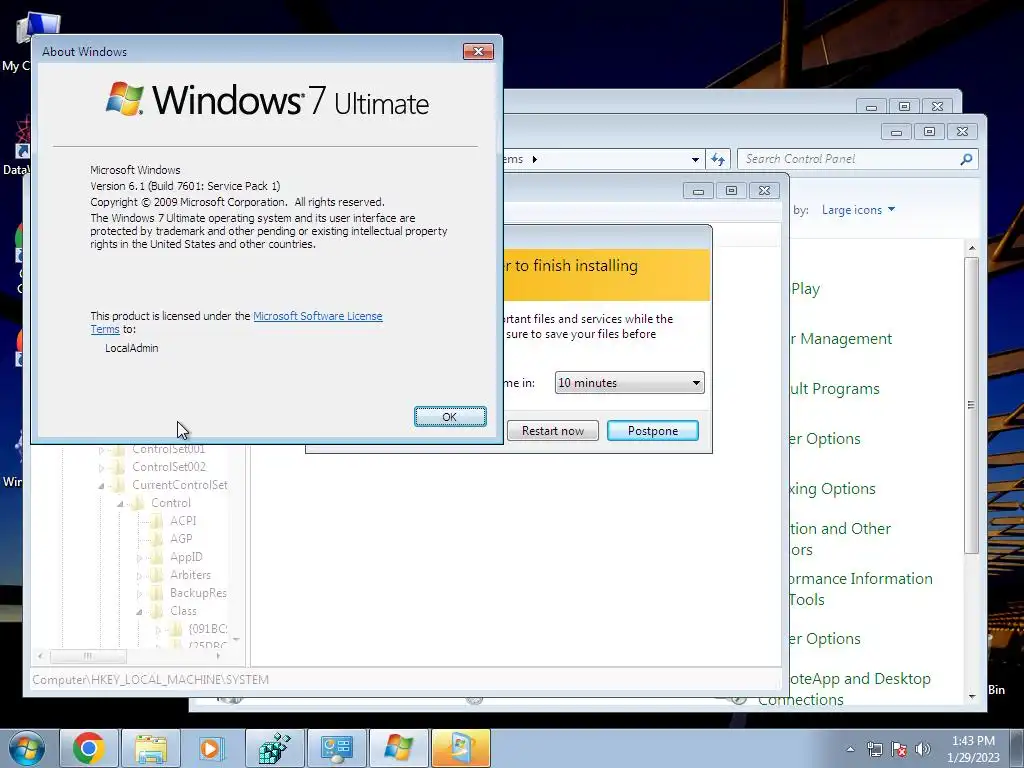This screenshot has width=1024, height=768.
Task: Open the 'r Management' Control Panel item
Action: click(840, 338)
